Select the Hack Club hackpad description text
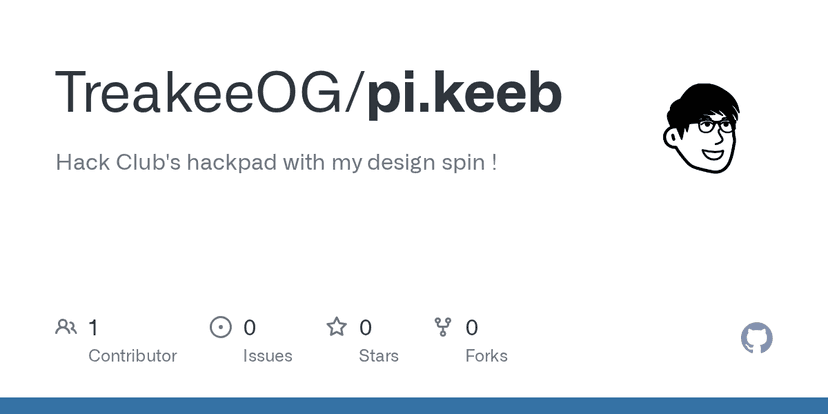 pos(276,162)
